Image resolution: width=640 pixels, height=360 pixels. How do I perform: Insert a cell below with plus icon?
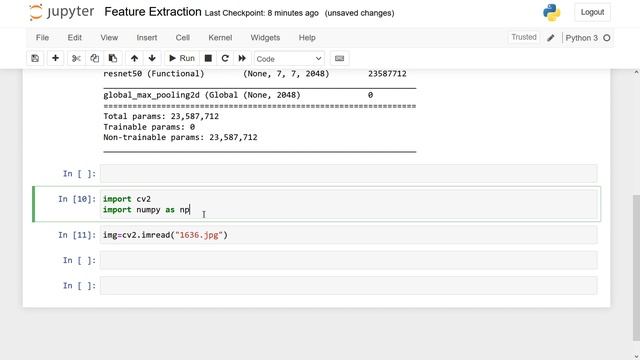pyautogui.click(x=55, y=58)
